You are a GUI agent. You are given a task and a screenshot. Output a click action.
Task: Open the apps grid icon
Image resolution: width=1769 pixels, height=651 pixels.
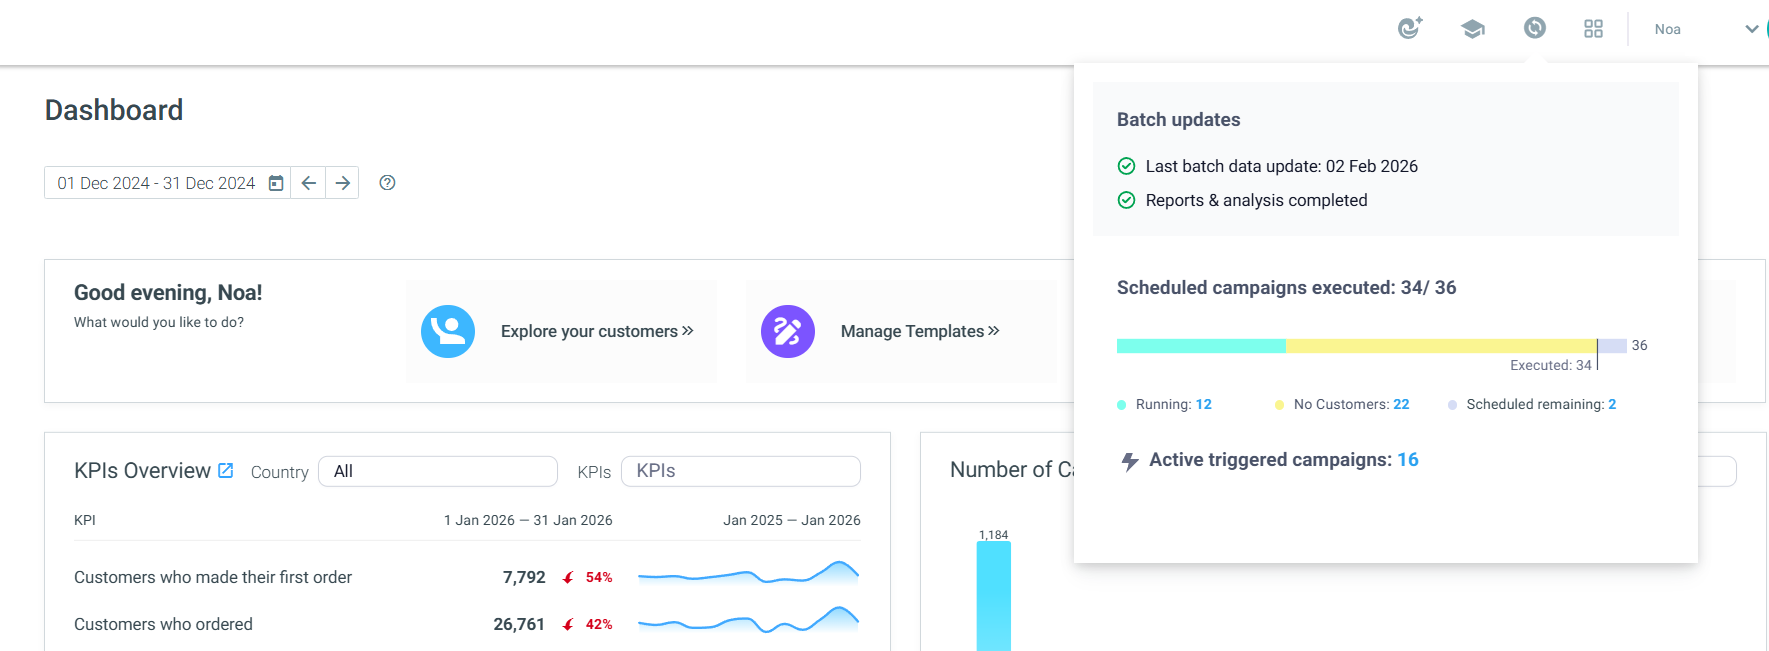pyautogui.click(x=1594, y=29)
